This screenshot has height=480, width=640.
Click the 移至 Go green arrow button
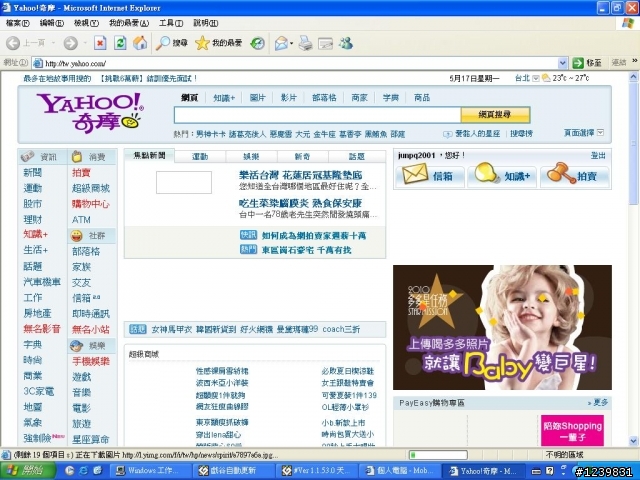[x=587, y=63]
